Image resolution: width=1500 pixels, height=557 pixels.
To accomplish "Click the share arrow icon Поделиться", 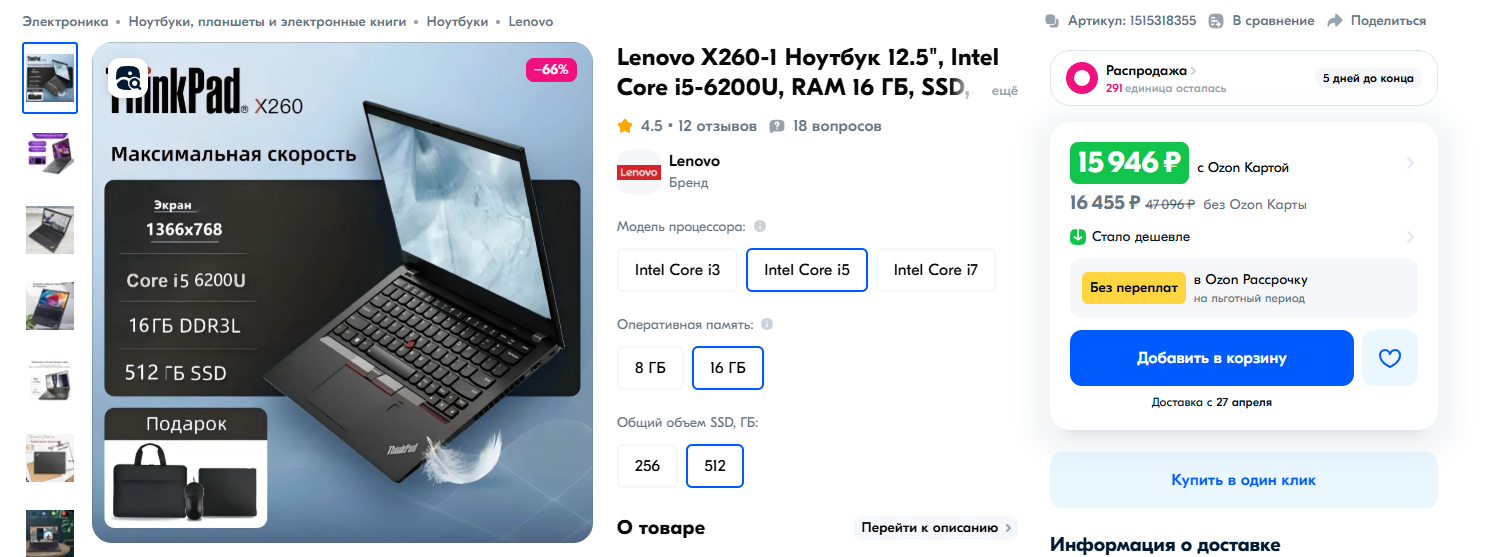I will [1334, 21].
